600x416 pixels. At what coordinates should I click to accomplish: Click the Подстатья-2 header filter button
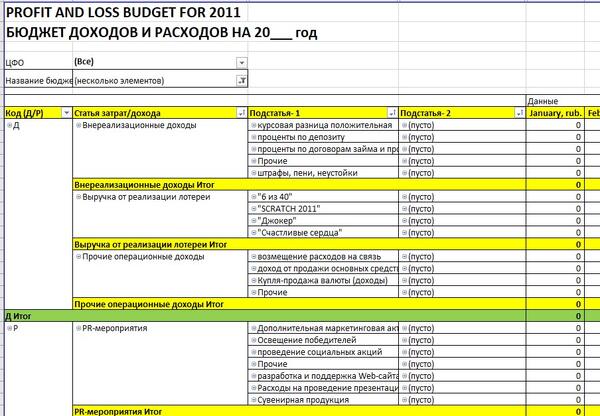(x=518, y=114)
